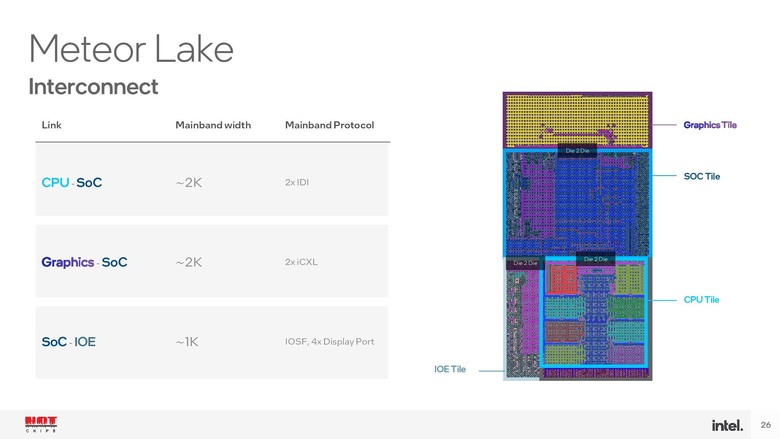Click the SOC Tile label

pos(701,176)
